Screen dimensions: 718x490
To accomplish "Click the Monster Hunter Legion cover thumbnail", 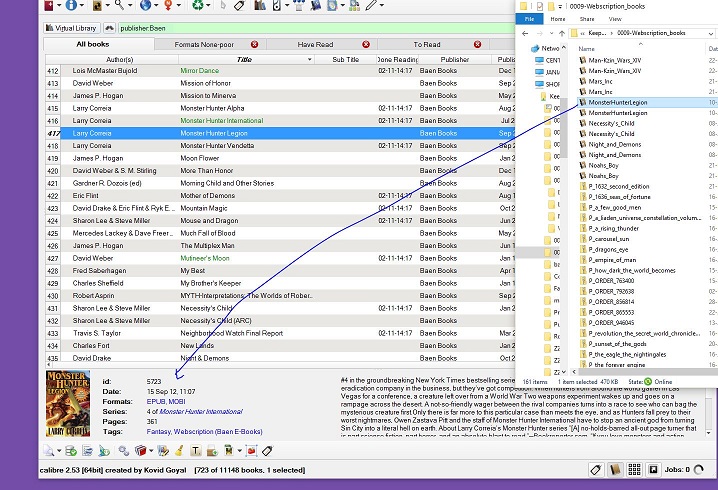I will (68, 404).
